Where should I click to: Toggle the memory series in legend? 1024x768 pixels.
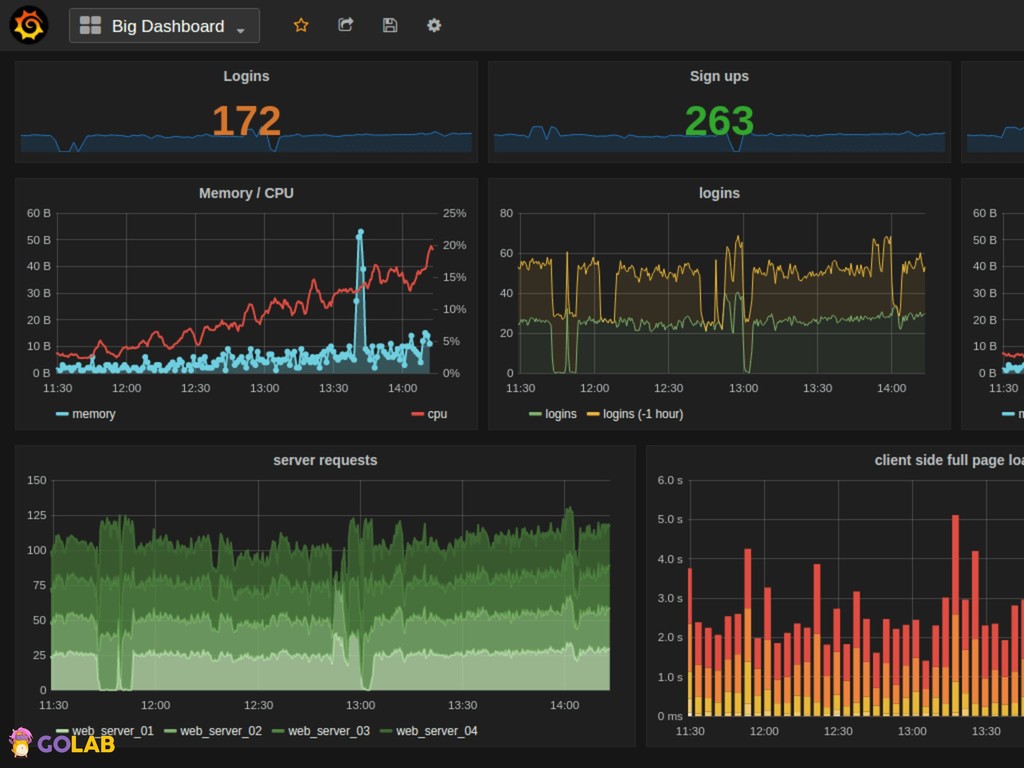click(93, 414)
